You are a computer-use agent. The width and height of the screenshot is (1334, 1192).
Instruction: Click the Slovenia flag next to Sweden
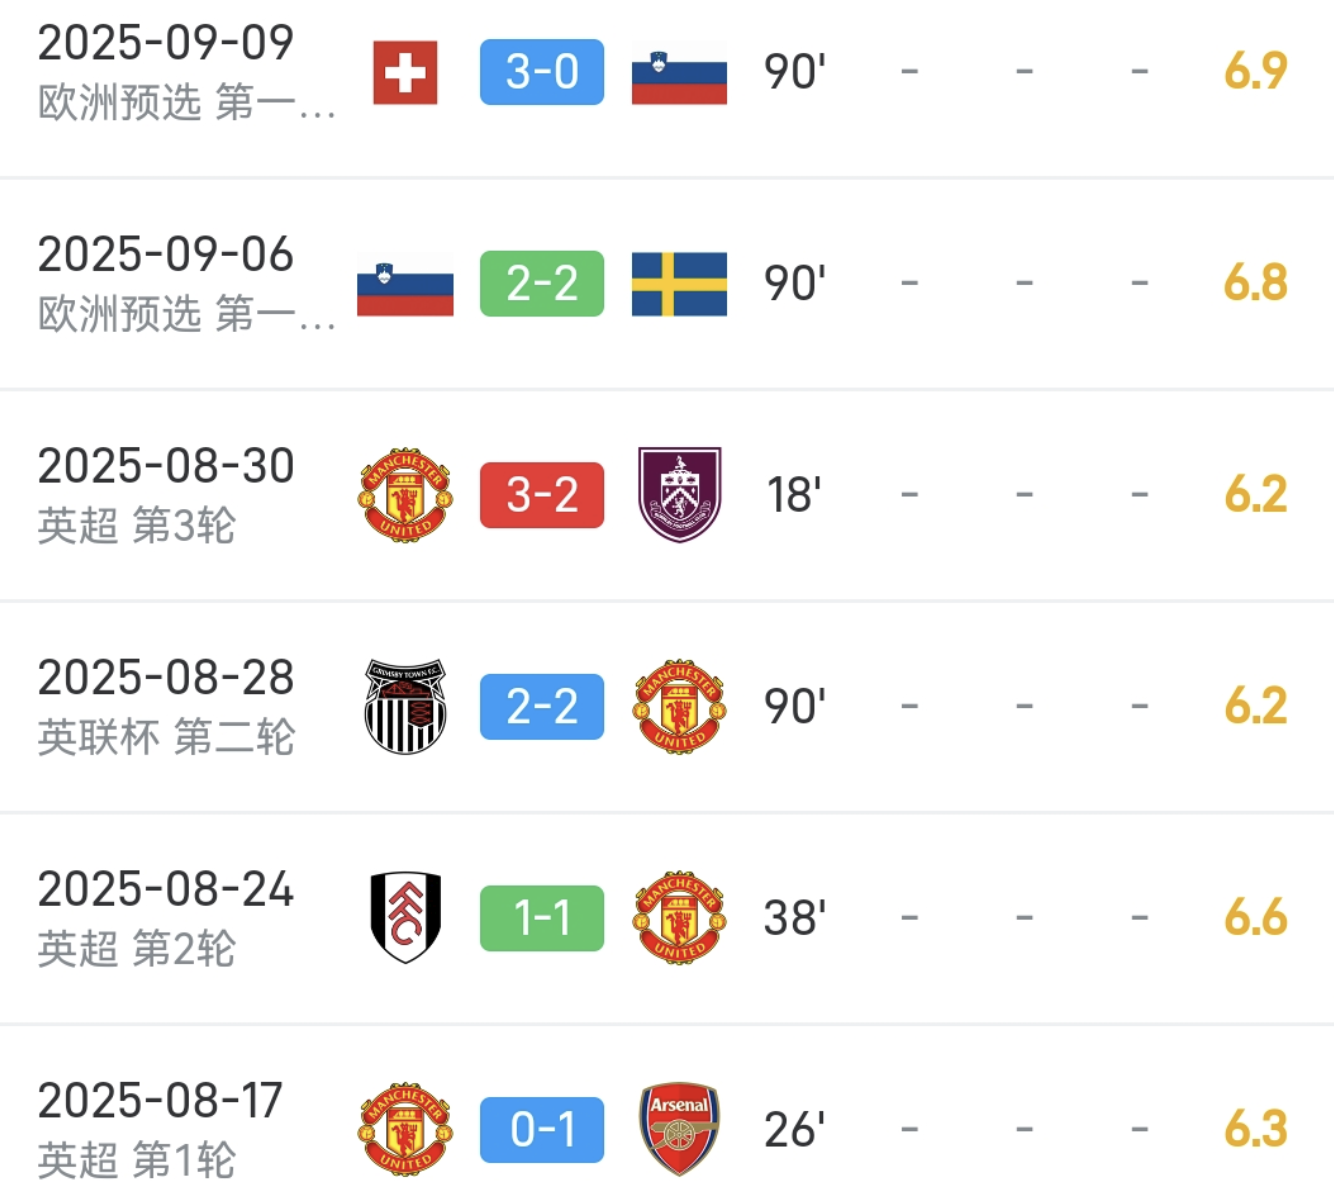coord(404,283)
